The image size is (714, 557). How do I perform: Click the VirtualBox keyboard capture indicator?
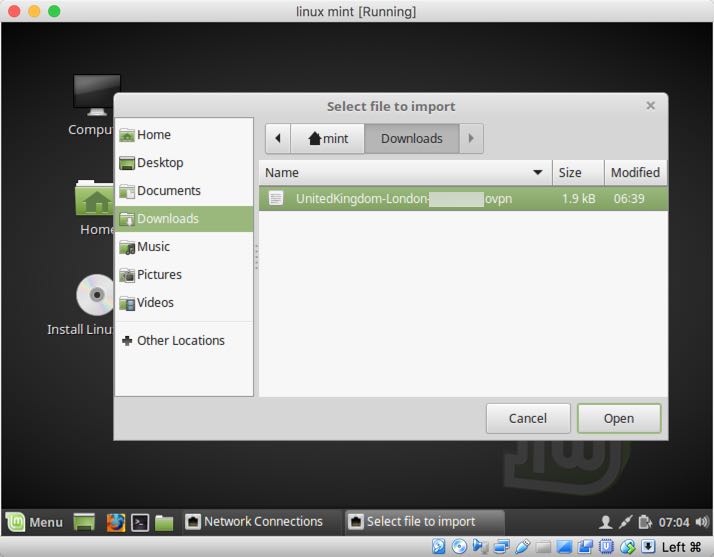point(648,546)
